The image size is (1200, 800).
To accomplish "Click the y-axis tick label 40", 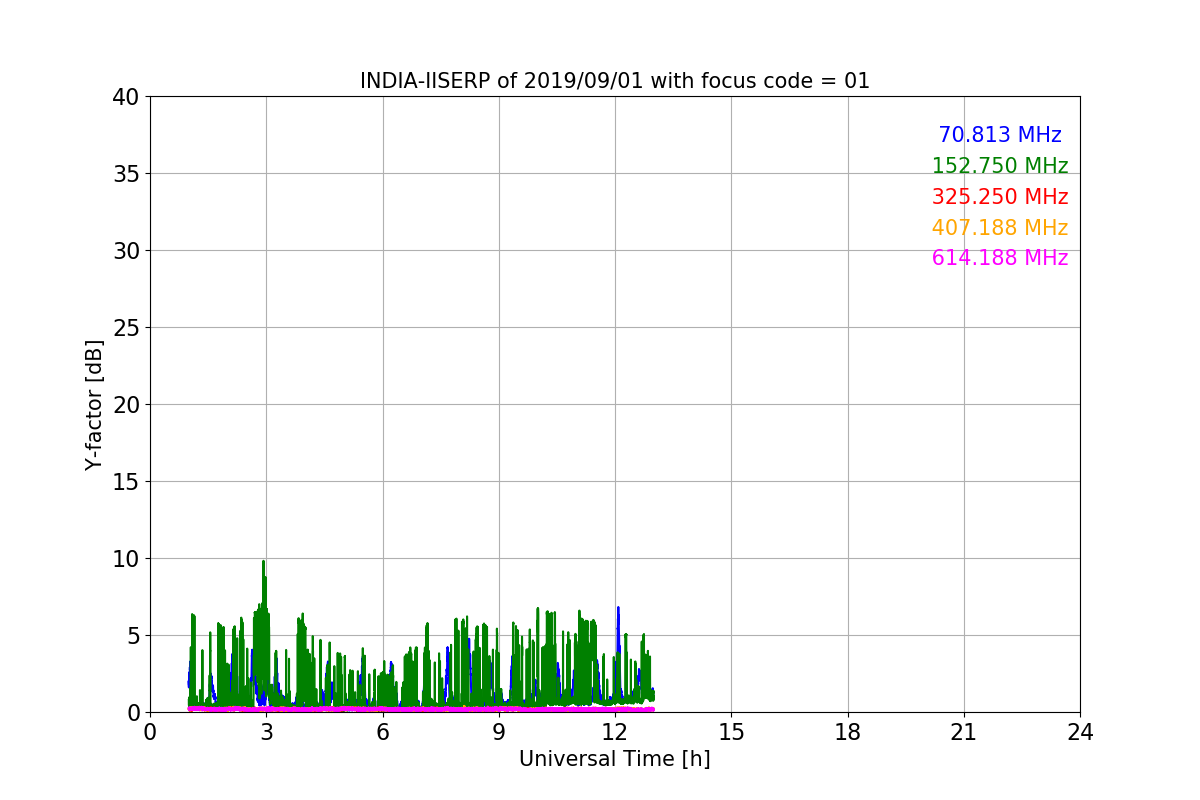I will [x=126, y=97].
